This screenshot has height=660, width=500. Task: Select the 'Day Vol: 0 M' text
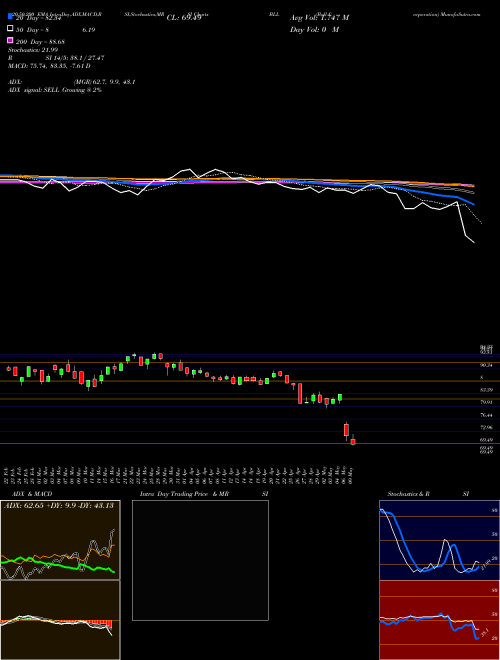[314, 30]
